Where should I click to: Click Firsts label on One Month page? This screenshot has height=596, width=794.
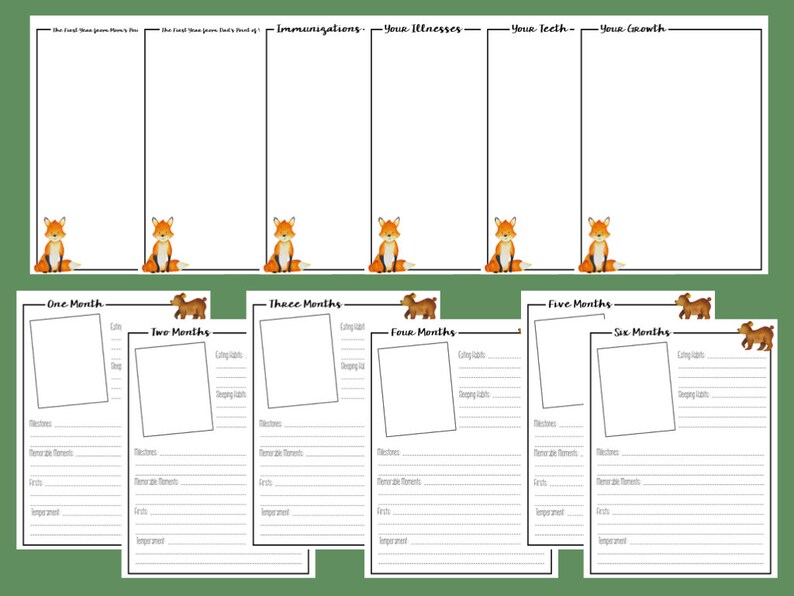pos(35,483)
